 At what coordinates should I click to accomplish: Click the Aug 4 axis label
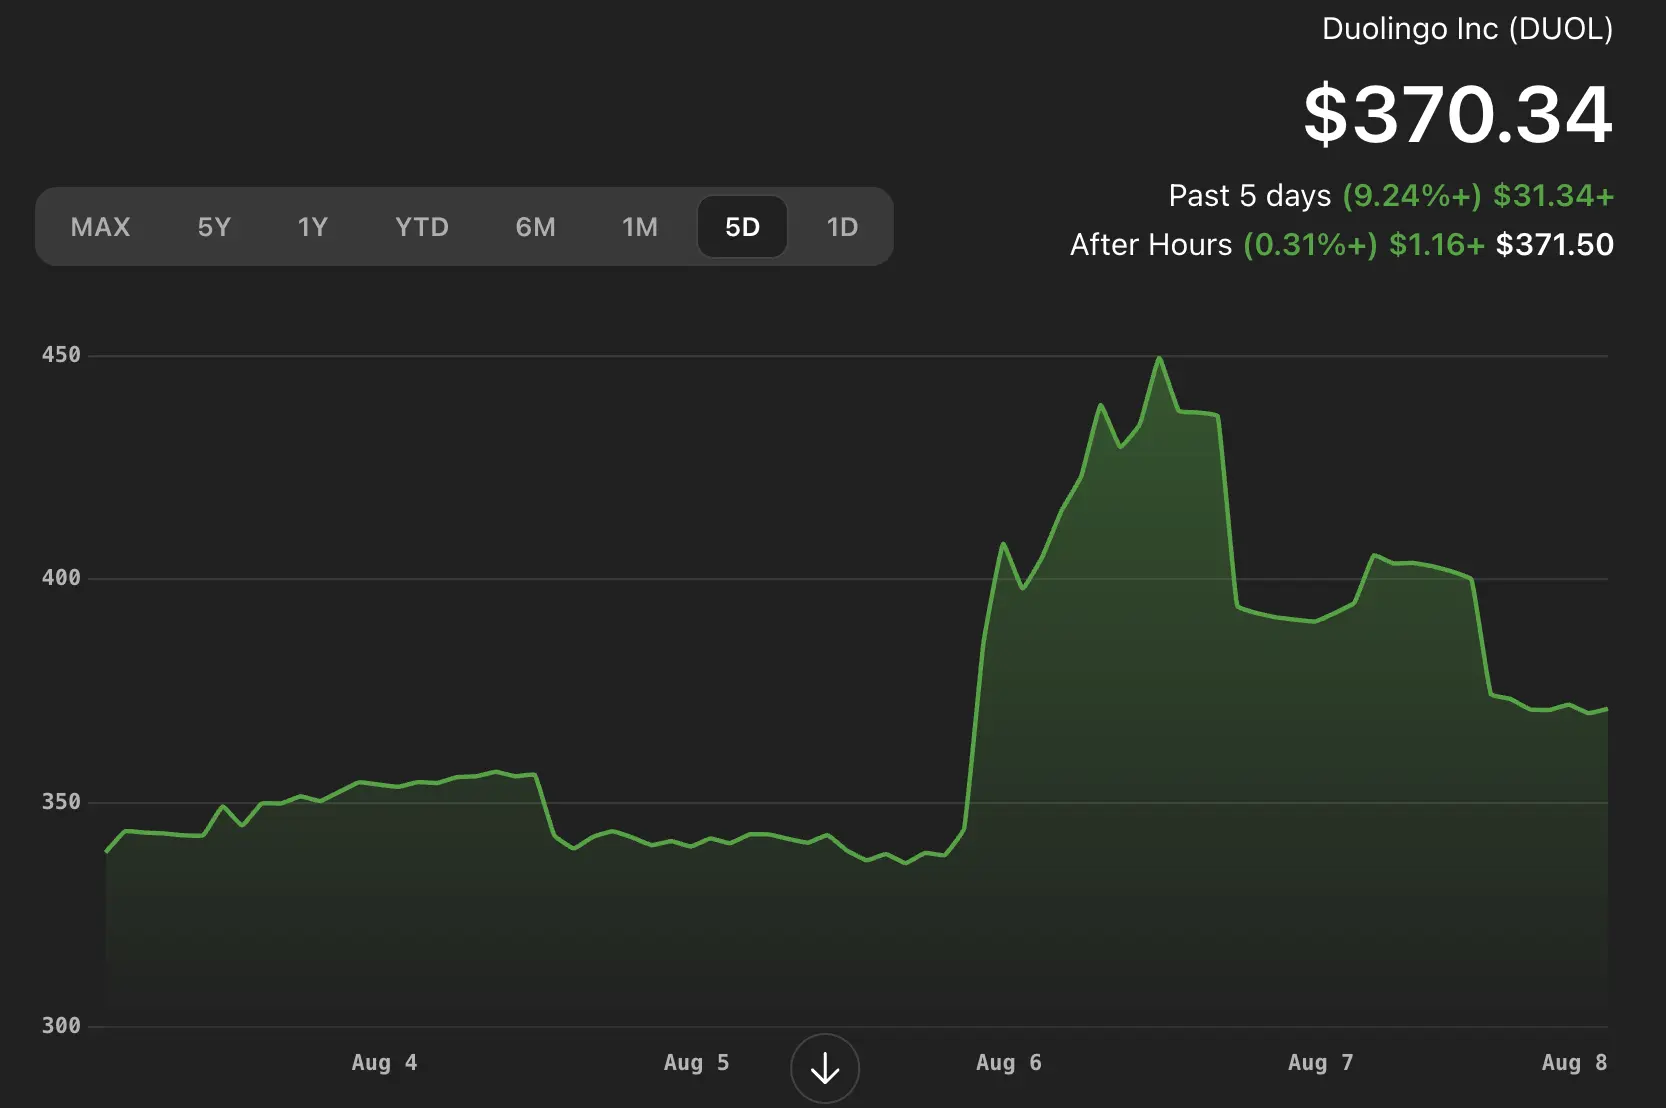(x=384, y=1063)
